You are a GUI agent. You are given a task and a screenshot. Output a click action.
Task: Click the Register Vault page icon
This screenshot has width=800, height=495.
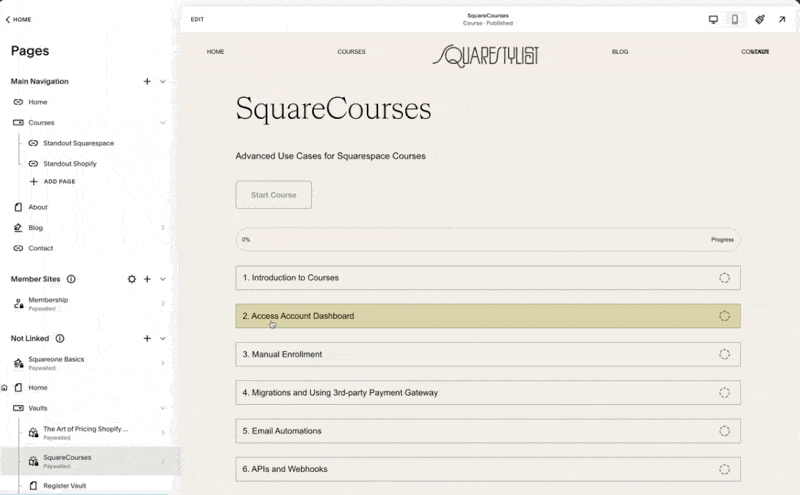[x=33, y=486]
